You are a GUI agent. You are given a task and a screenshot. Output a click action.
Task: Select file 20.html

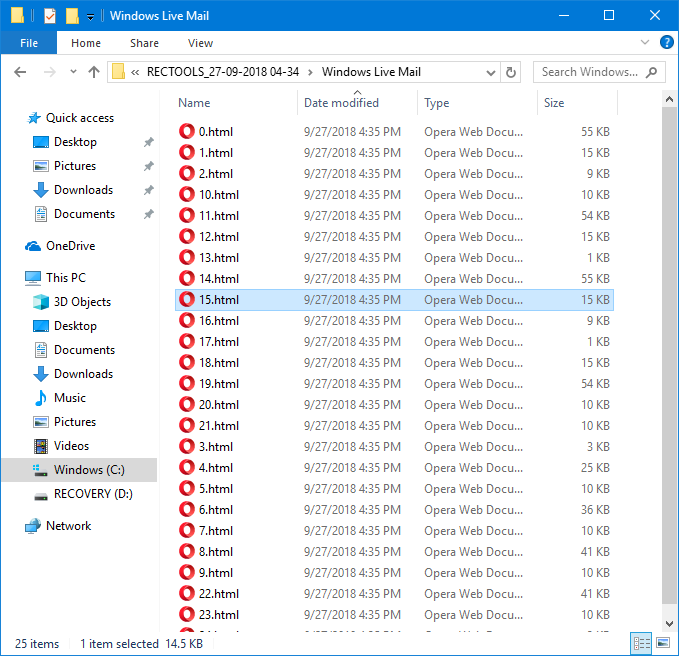pos(219,404)
